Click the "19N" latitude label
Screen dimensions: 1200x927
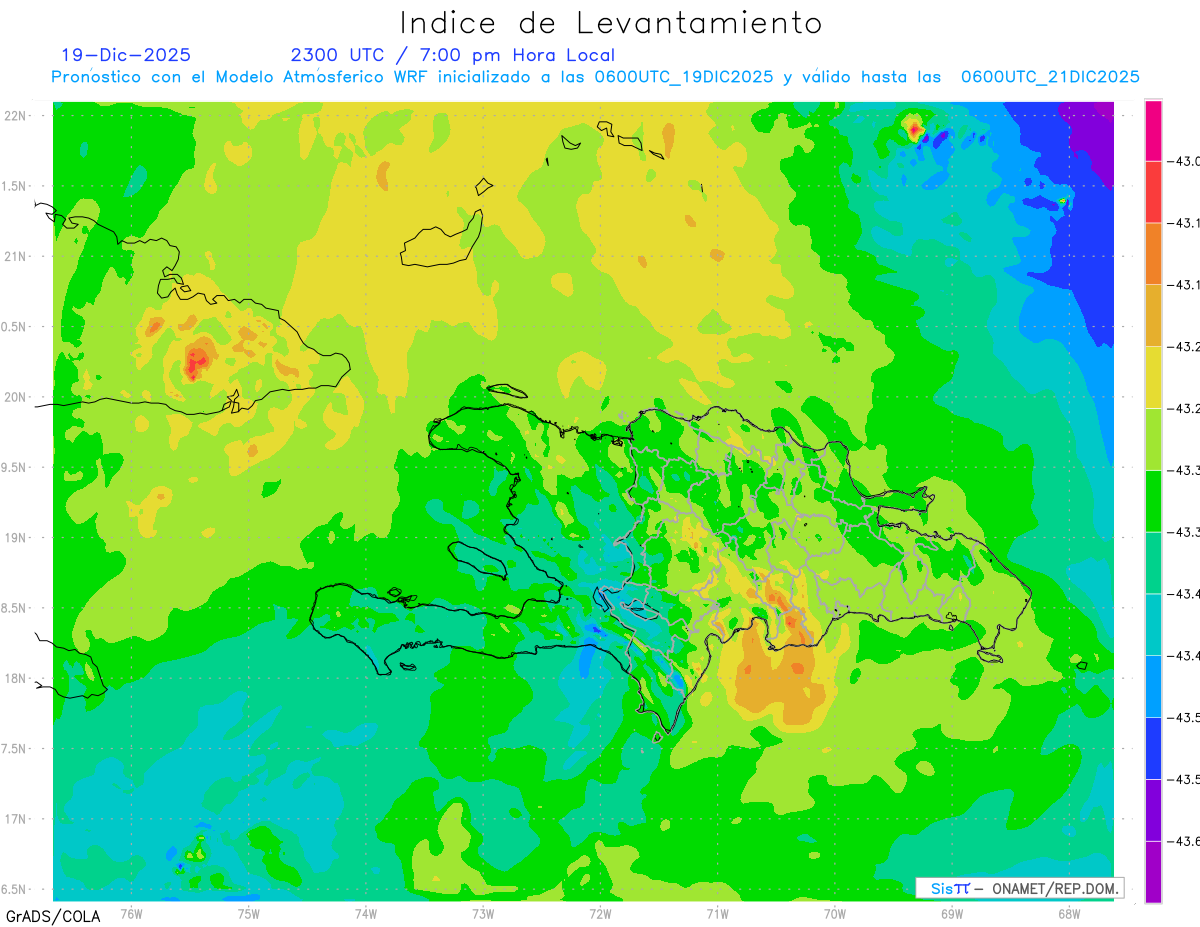click(x=17, y=537)
